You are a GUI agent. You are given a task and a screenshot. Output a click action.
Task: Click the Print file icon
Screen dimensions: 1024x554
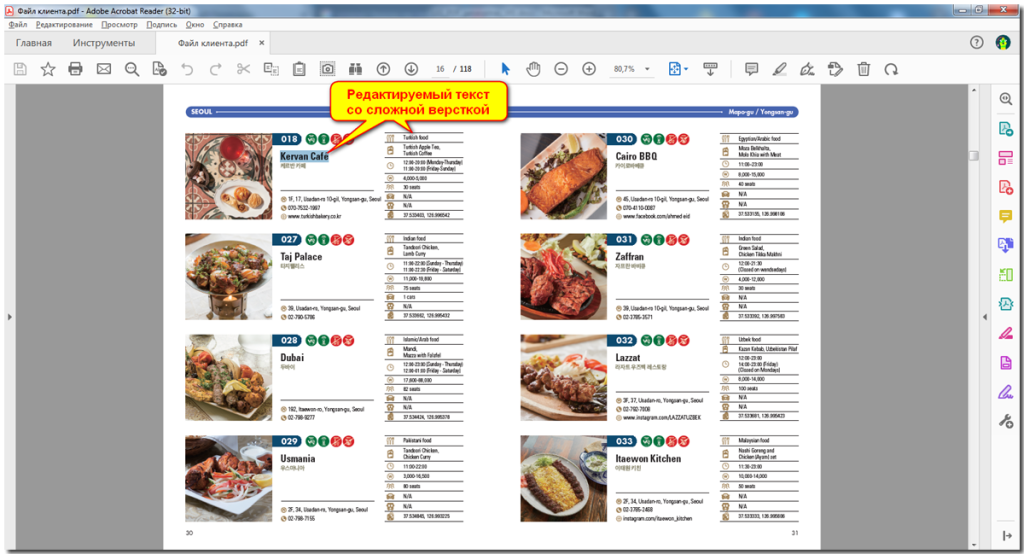tap(75, 69)
